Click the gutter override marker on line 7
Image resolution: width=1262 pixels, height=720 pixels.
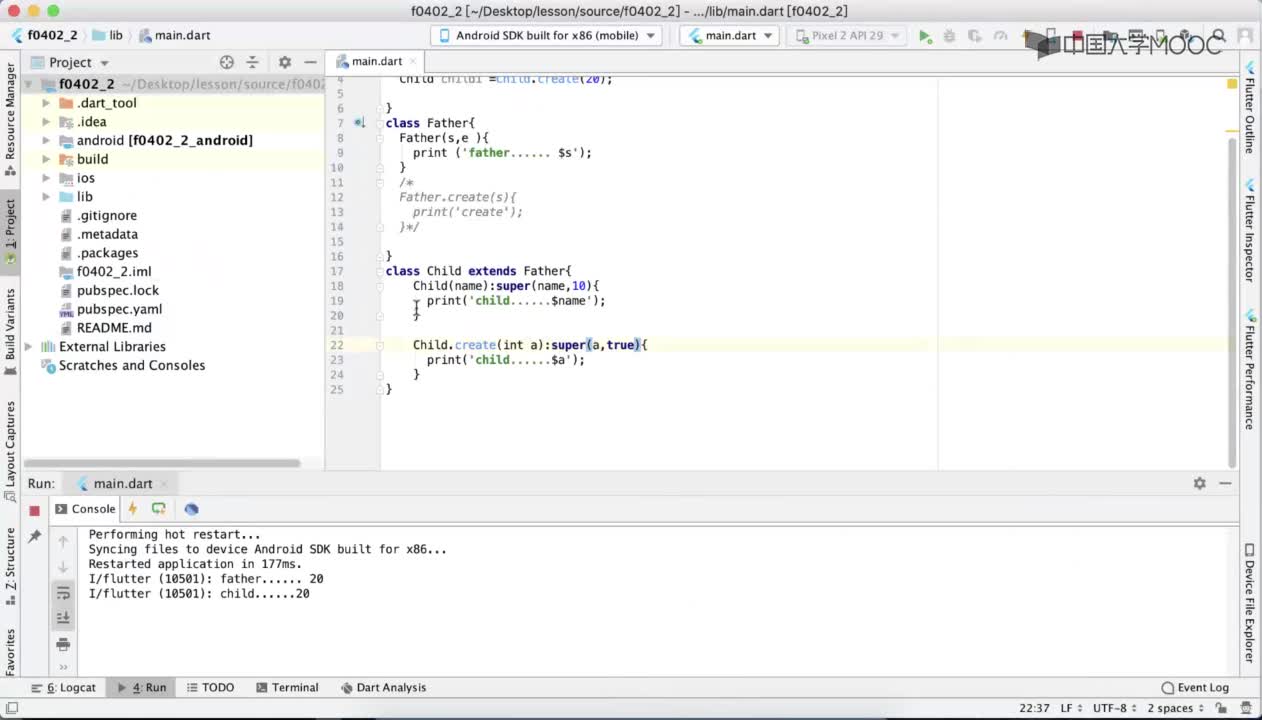pos(359,123)
